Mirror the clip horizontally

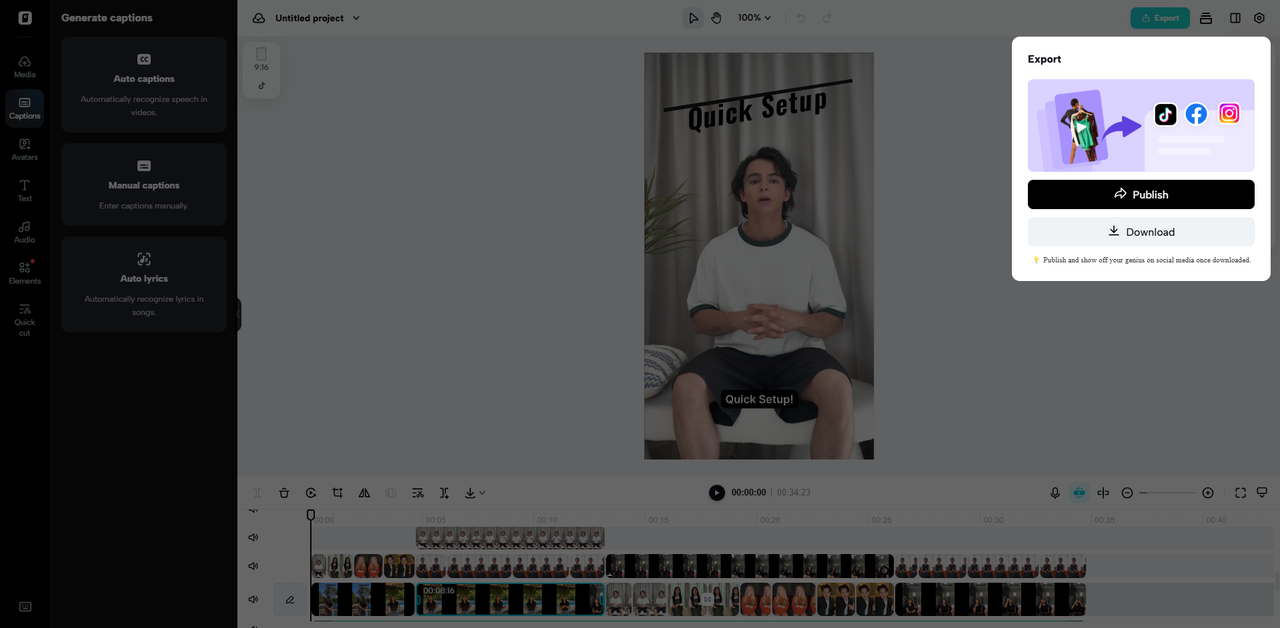pyautogui.click(x=363, y=492)
